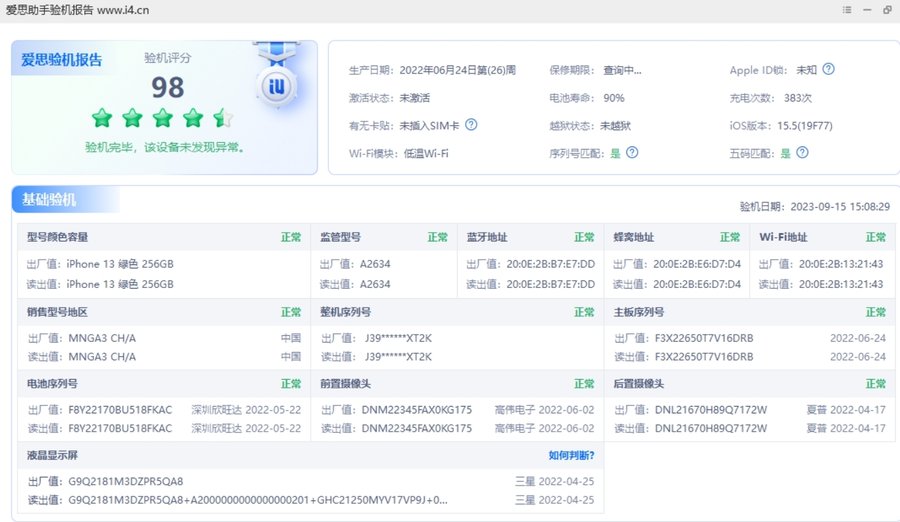
Task: Click 正常 status in Wi-Fi地址 header
Action: (x=876, y=237)
